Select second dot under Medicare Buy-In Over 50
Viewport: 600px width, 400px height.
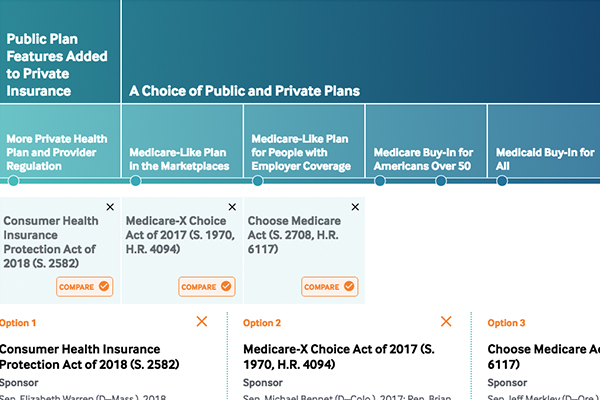(x=441, y=181)
